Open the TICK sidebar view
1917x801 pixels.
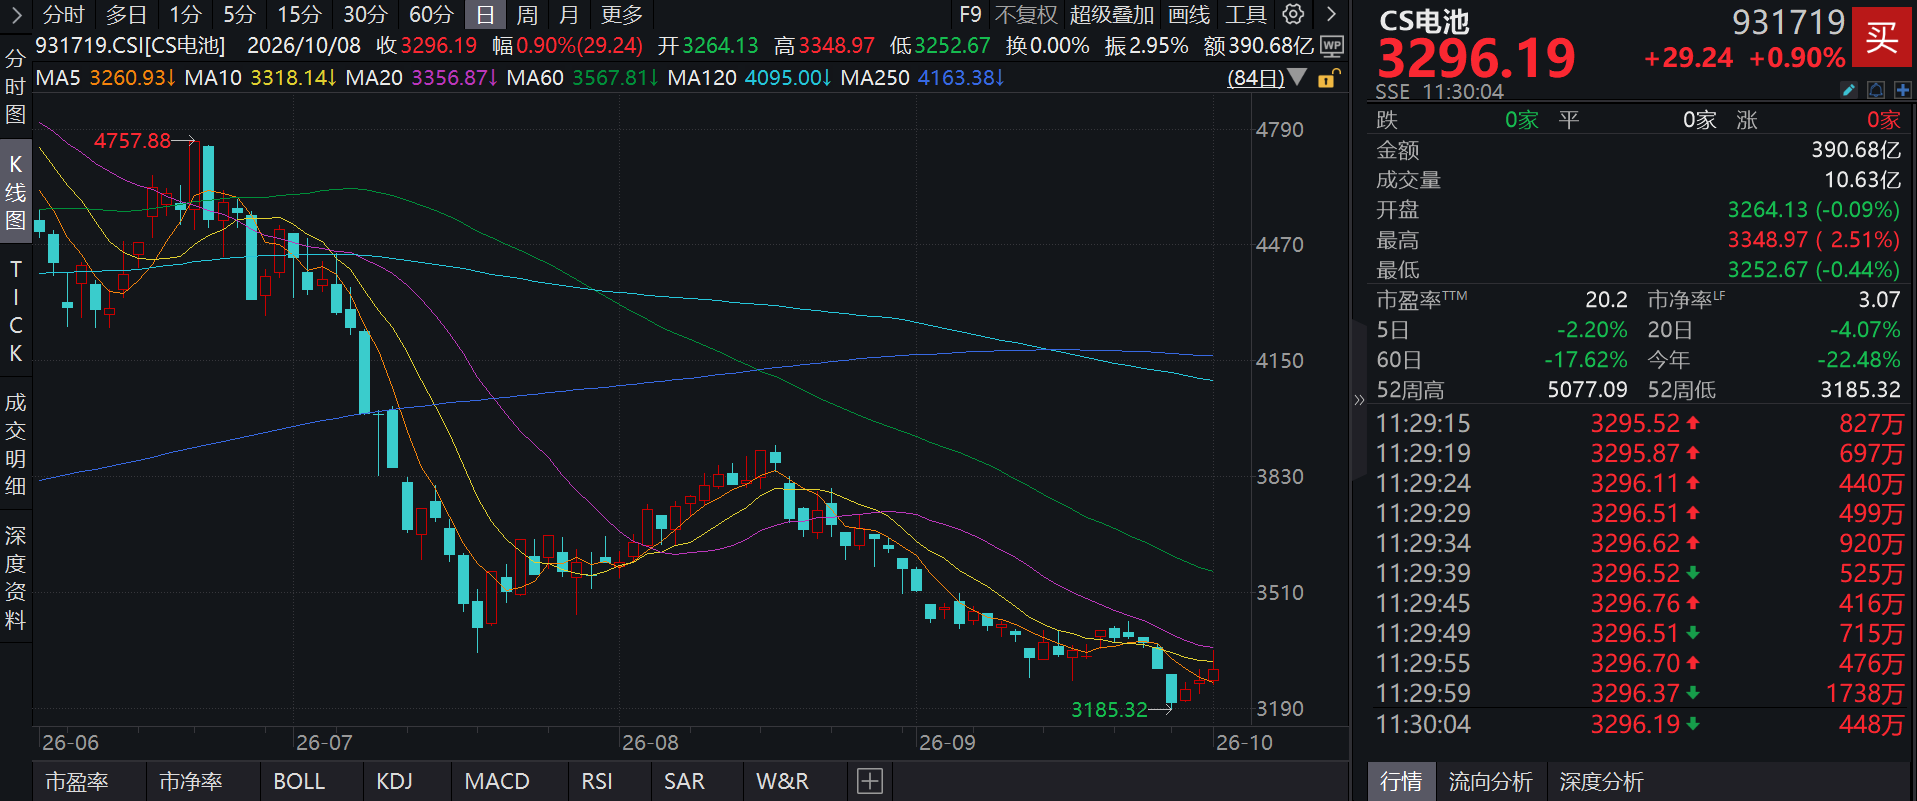click(15, 311)
